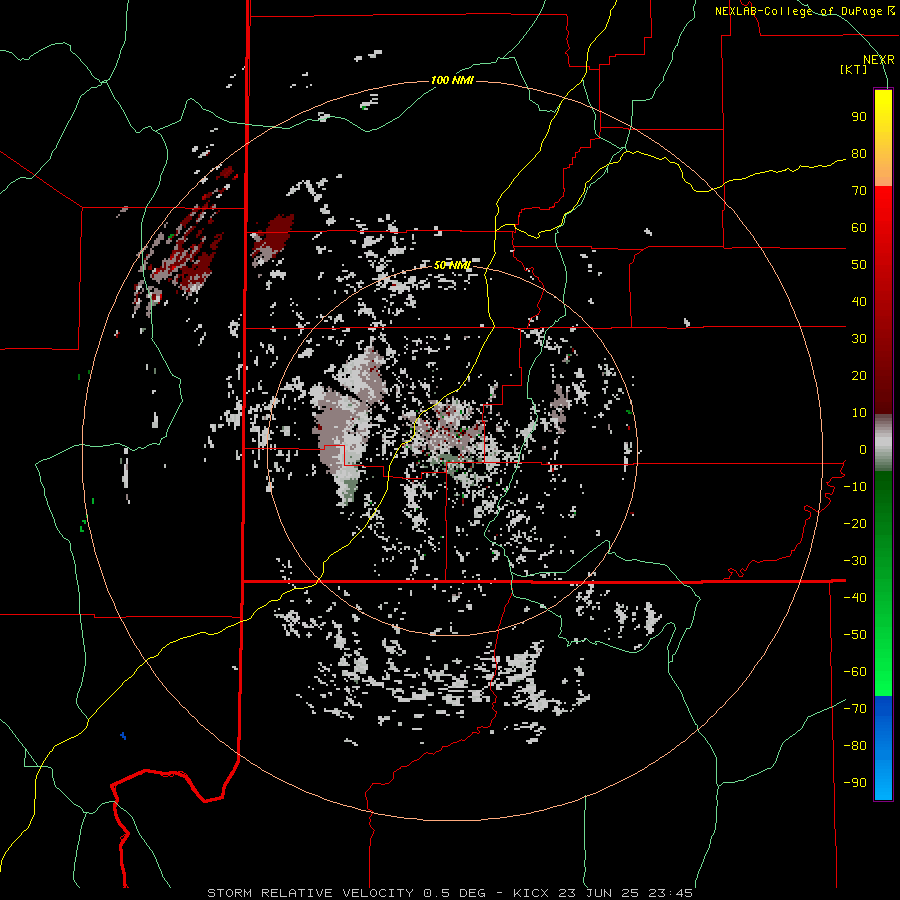Click the KICX radar site identifier
Viewport: 900px width, 900px height.
coord(531,893)
